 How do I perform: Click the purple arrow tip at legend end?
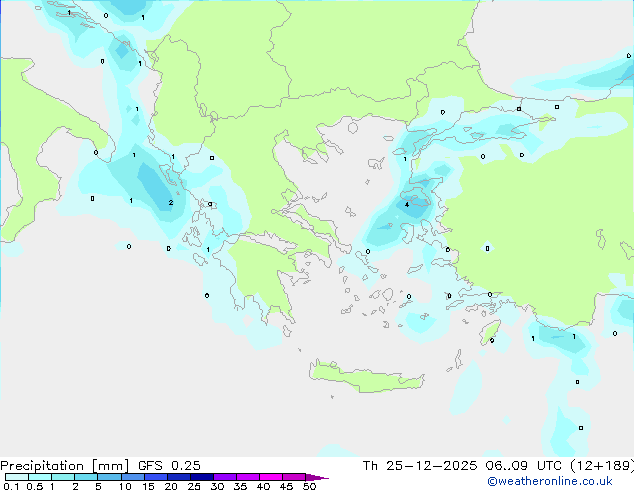(317, 477)
